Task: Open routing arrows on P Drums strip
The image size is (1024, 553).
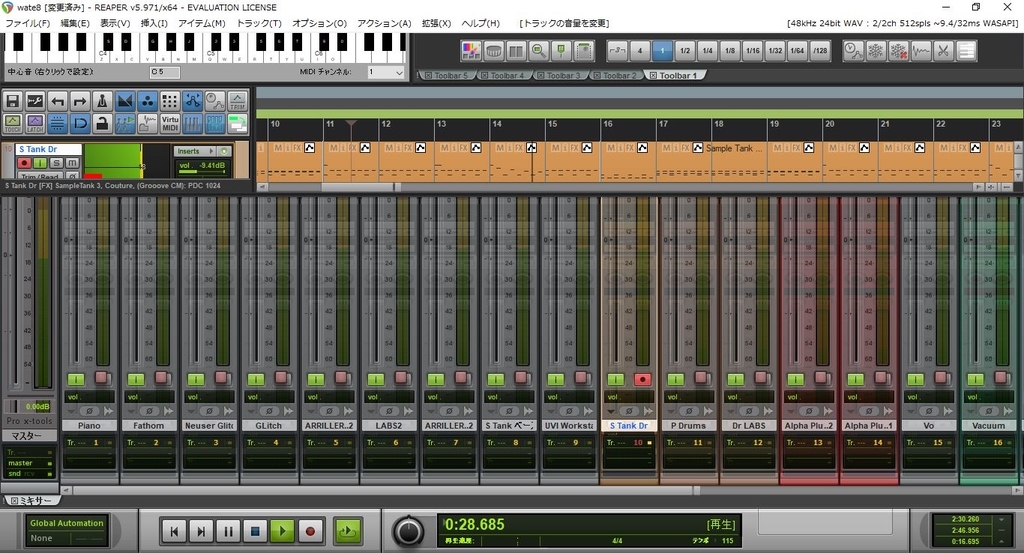Action: coord(708,411)
